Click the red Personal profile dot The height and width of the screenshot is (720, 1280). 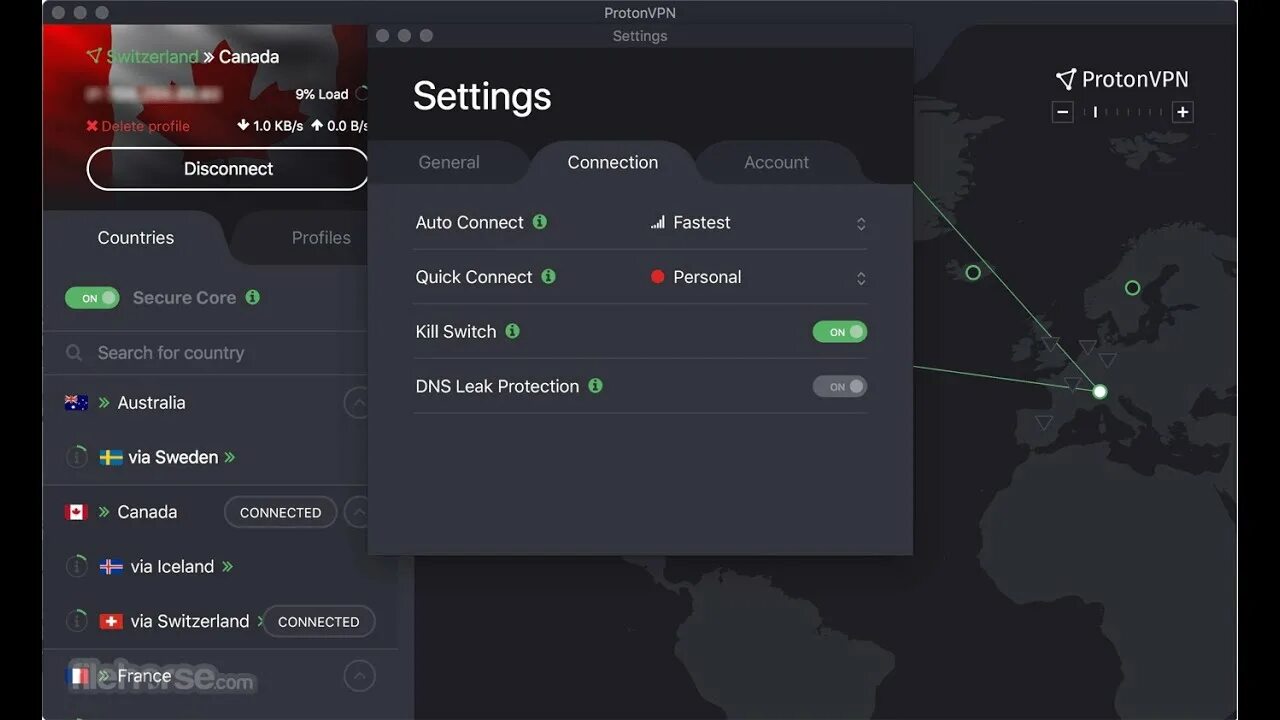(657, 277)
